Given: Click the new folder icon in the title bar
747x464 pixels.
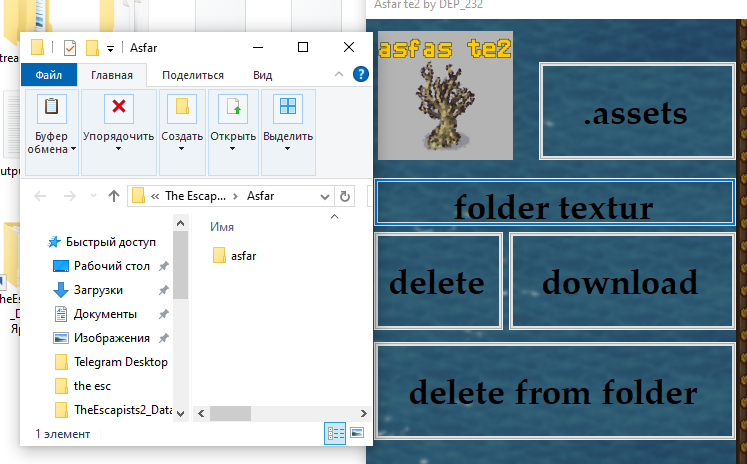Looking at the screenshot, I should (x=92, y=48).
